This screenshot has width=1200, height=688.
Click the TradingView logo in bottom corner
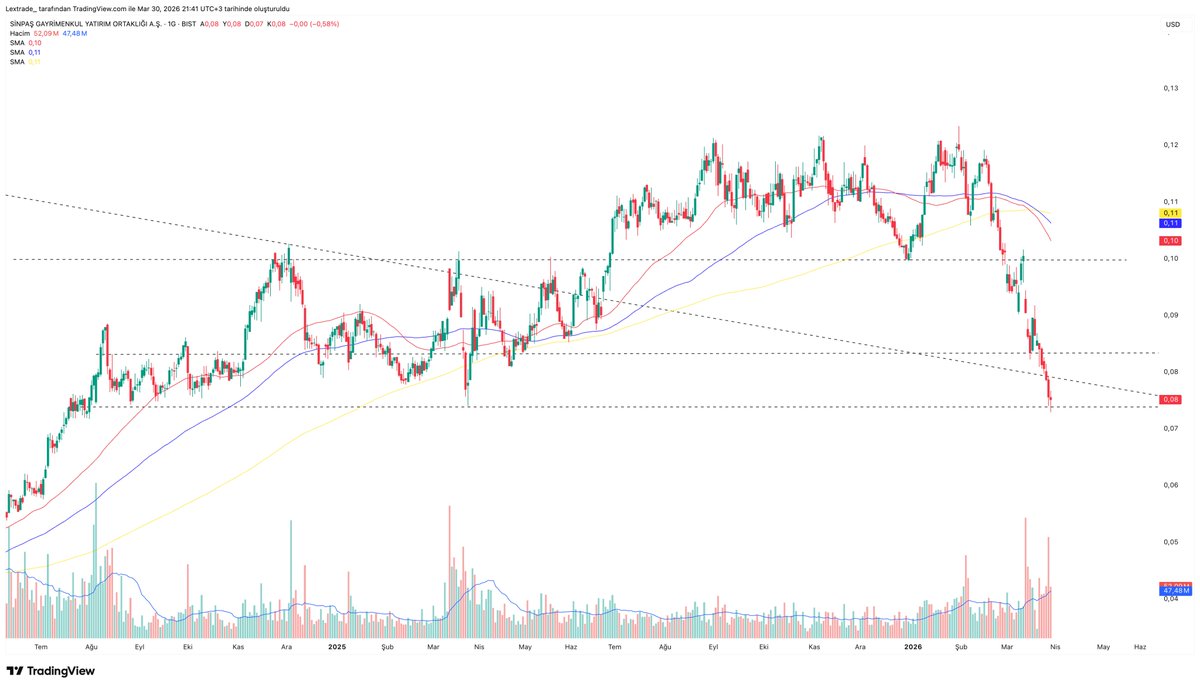[46, 672]
